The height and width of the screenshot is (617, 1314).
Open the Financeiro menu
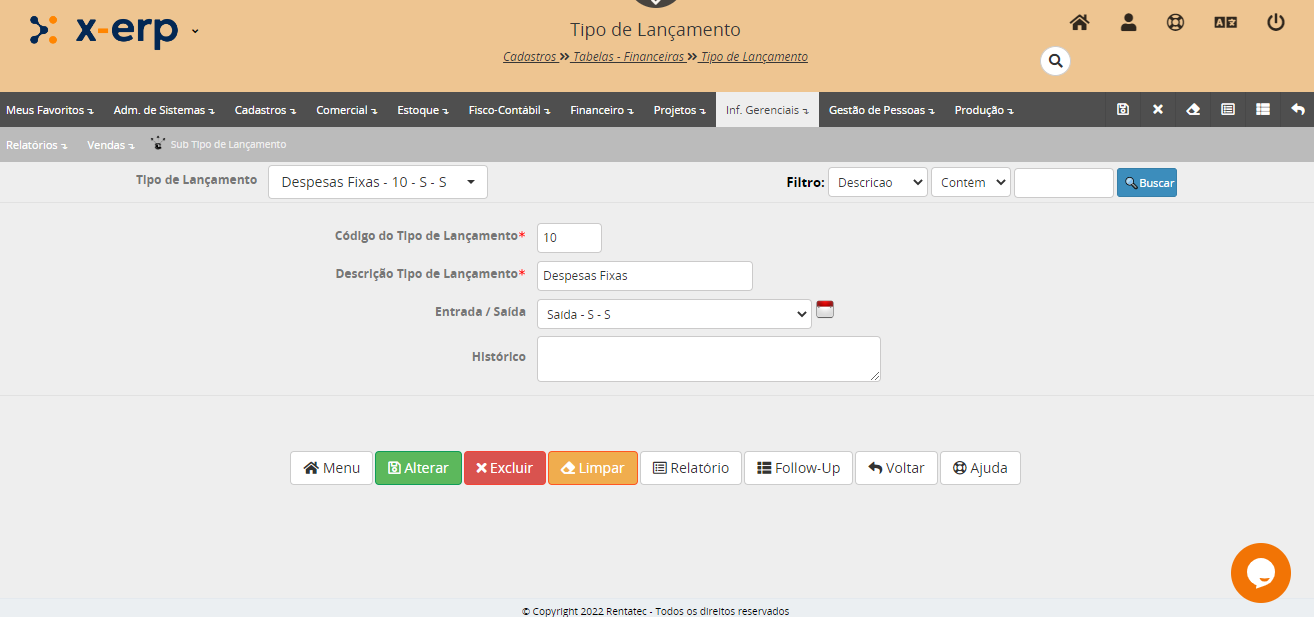[601, 110]
